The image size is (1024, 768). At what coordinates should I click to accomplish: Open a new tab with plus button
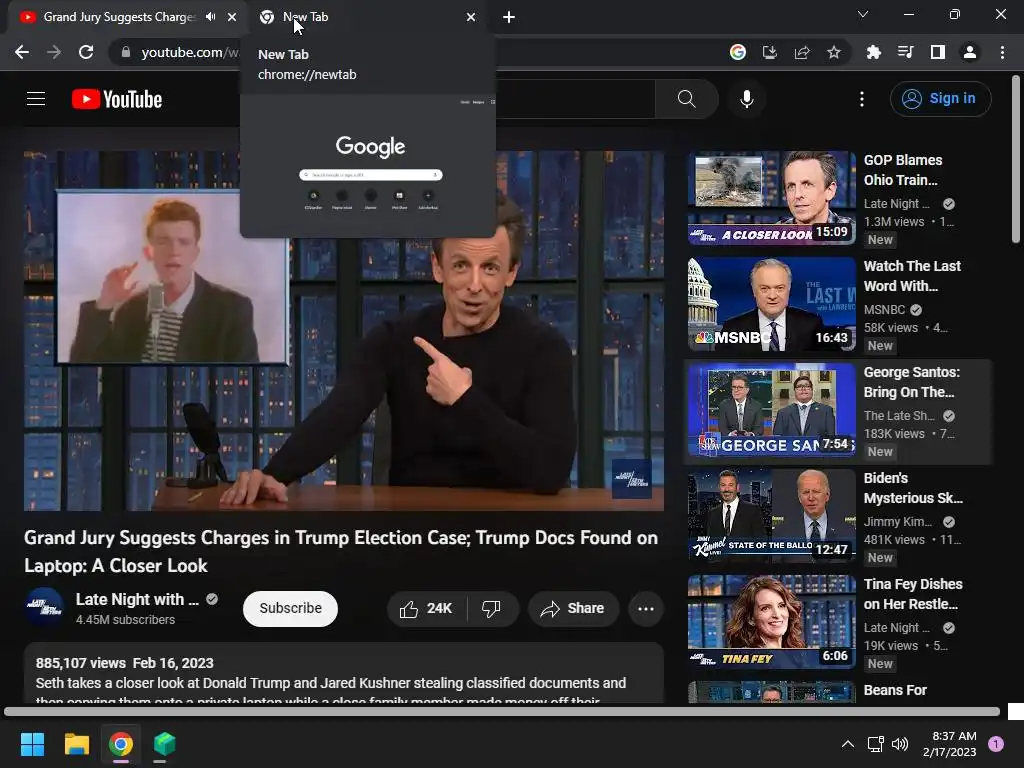(509, 17)
